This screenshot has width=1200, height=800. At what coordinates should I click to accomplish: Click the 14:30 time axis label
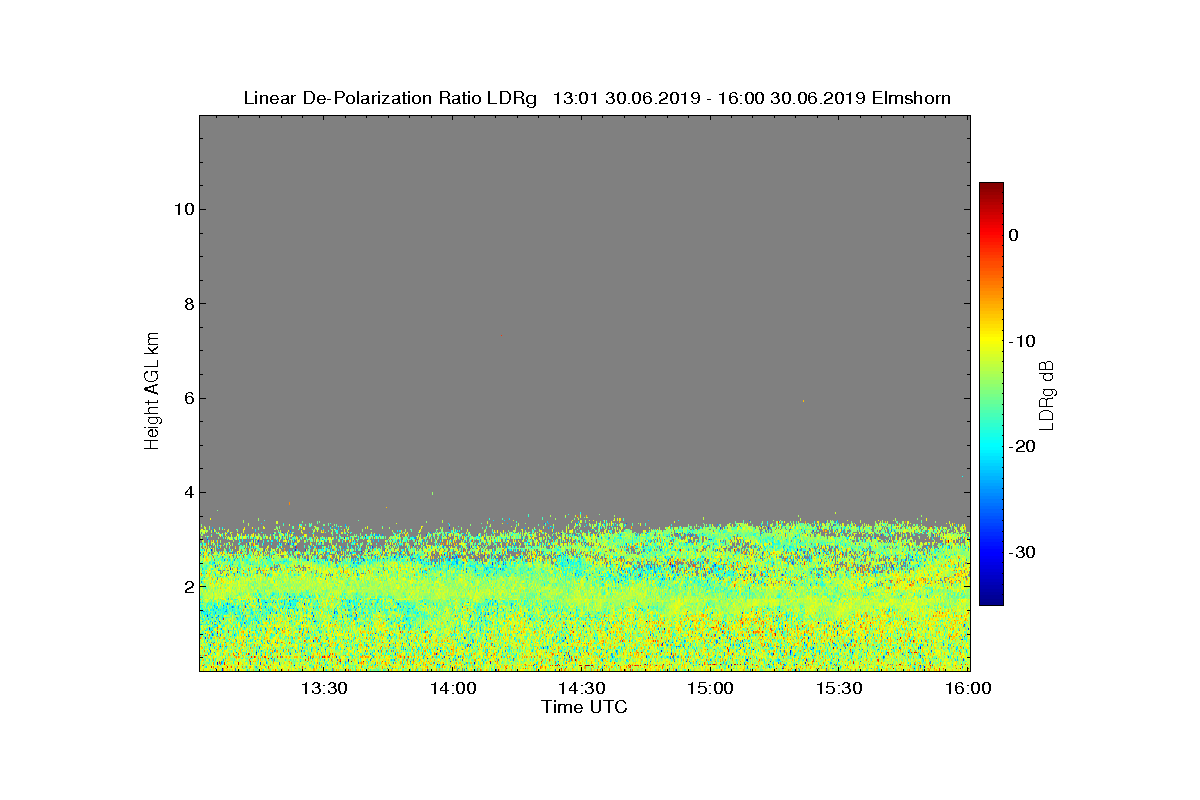click(x=581, y=689)
